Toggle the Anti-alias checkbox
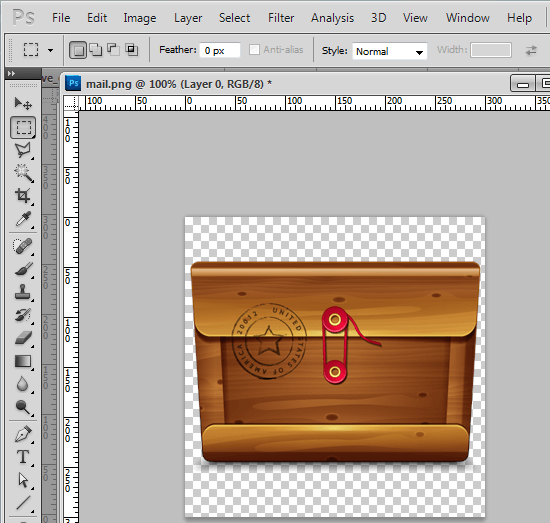550x523 pixels. tap(254, 50)
